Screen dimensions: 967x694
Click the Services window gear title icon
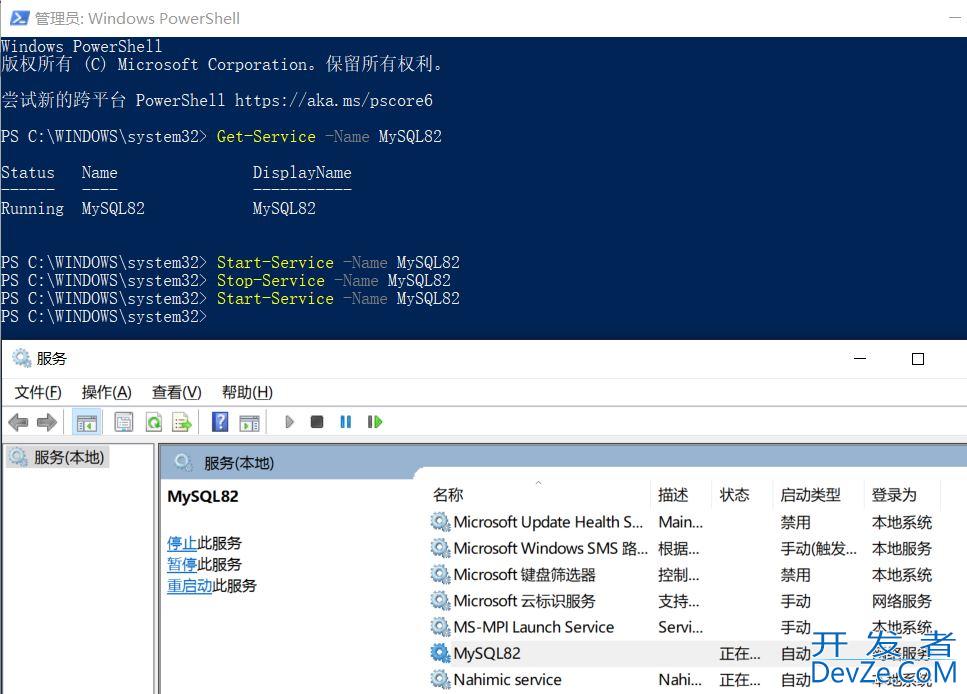coord(22,358)
